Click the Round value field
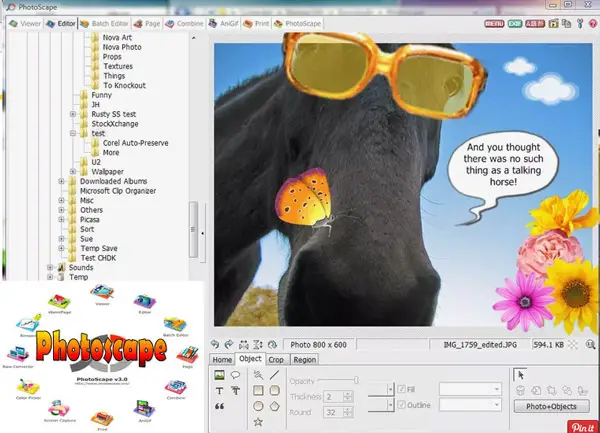This screenshot has width=600, height=433. (334, 412)
